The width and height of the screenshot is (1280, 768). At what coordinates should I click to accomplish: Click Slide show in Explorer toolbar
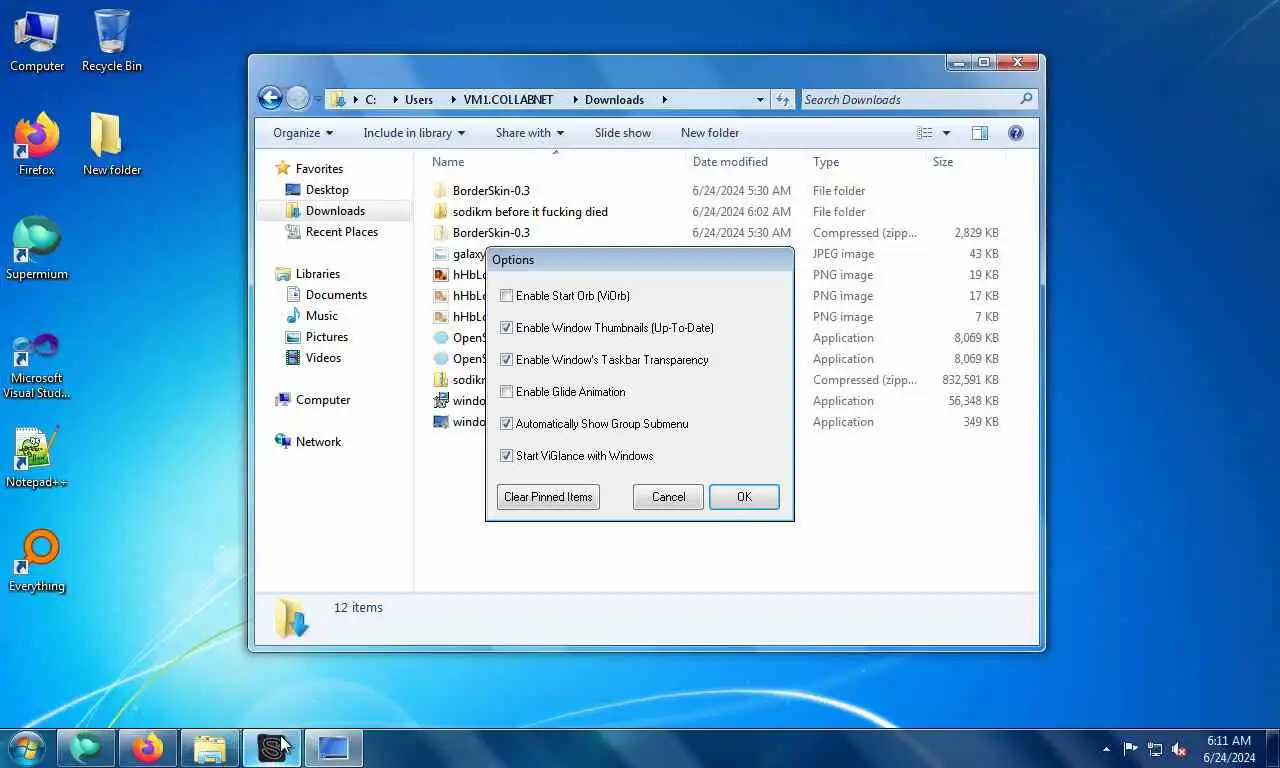pos(623,133)
